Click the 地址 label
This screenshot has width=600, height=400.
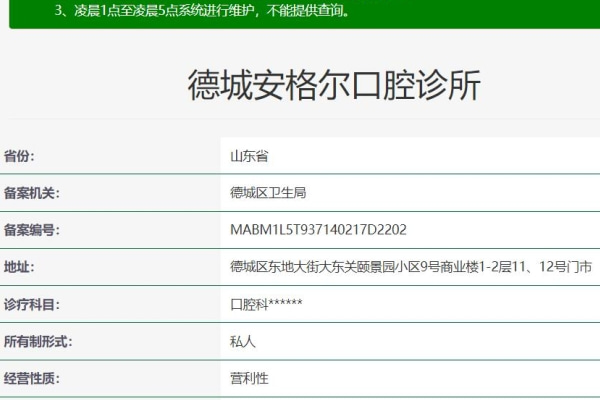pyautogui.click(x=19, y=267)
